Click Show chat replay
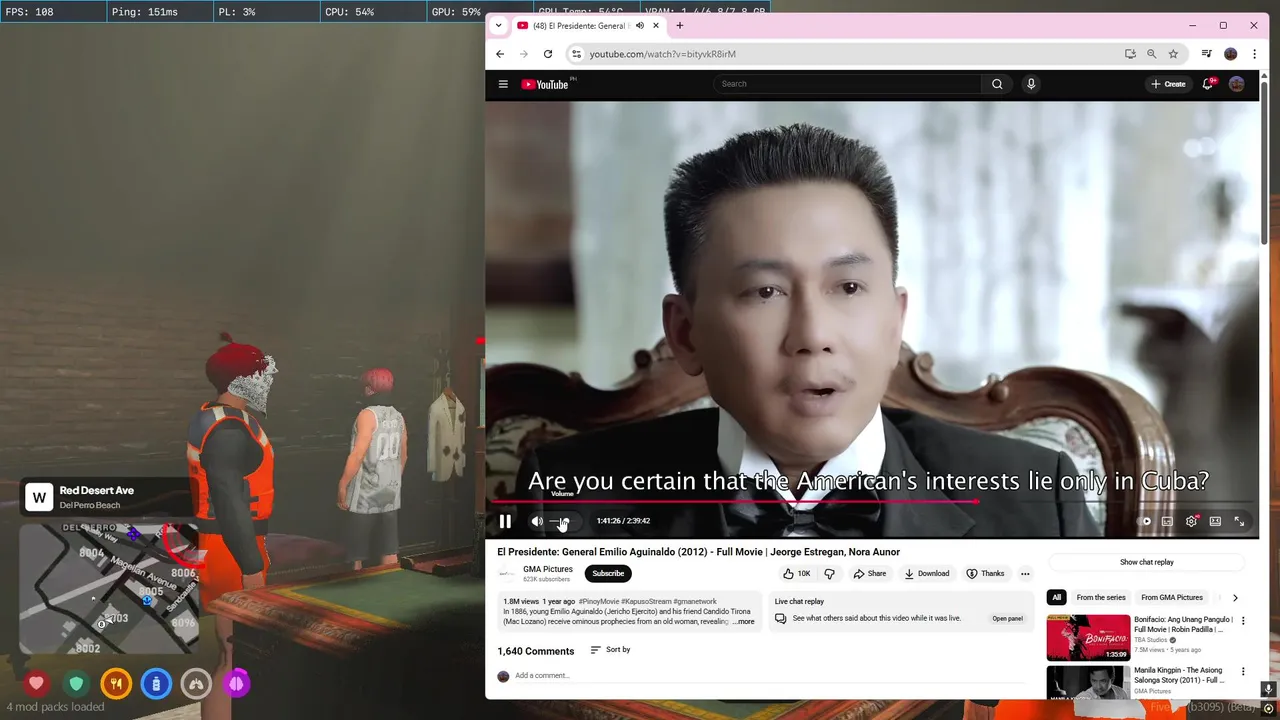 click(1147, 562)
